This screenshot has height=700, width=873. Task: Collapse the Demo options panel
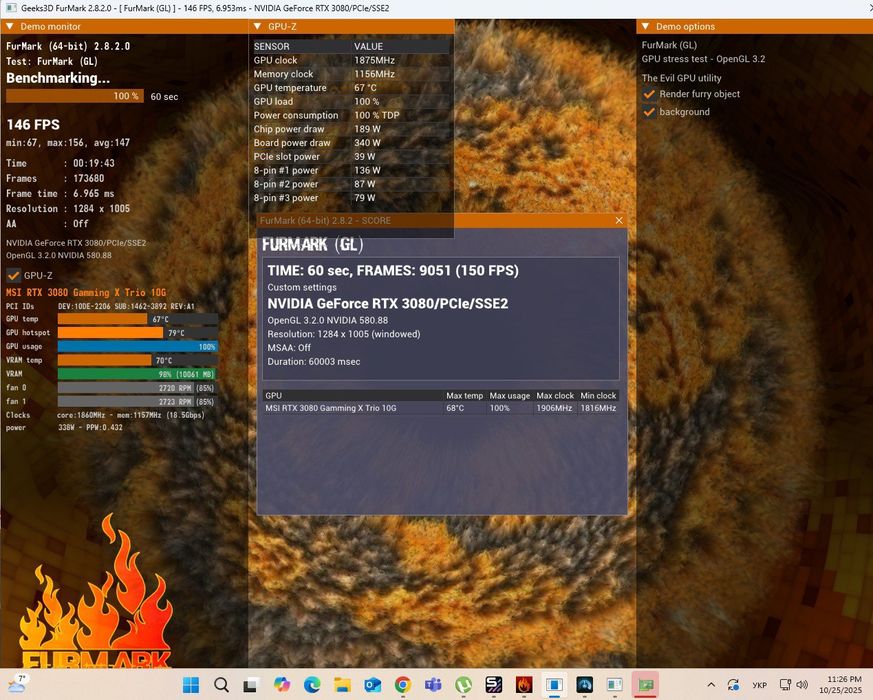pyautogui.click(x=645, y=26)
